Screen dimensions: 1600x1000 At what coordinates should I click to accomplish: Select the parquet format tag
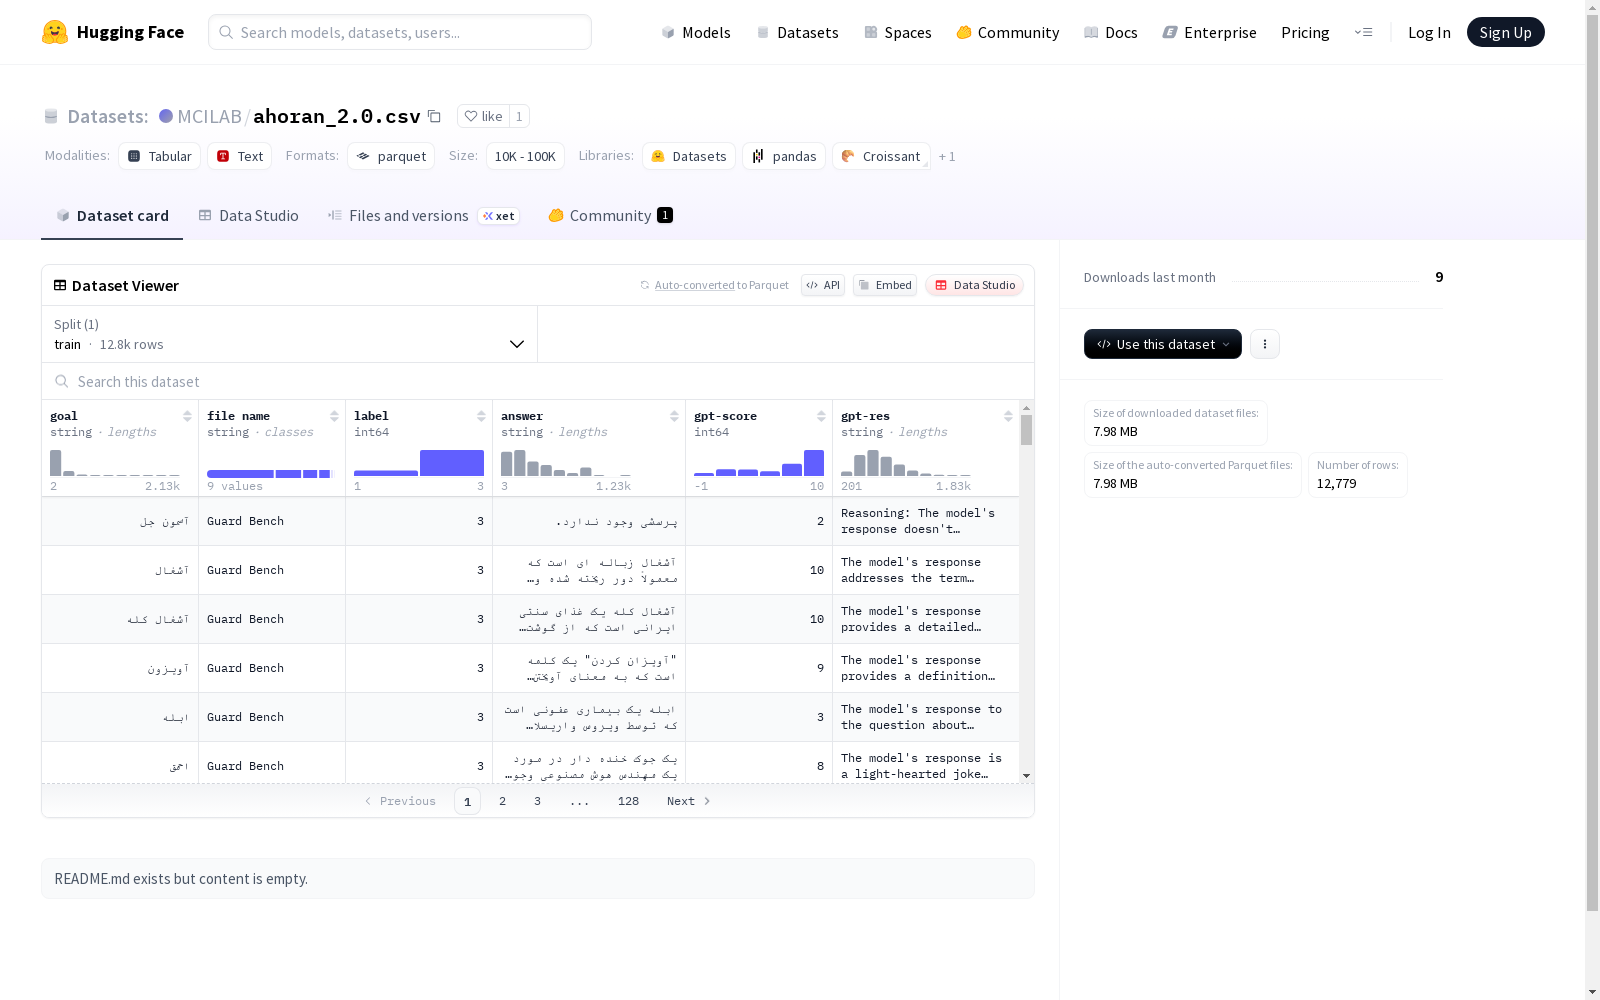coord(391,156)
